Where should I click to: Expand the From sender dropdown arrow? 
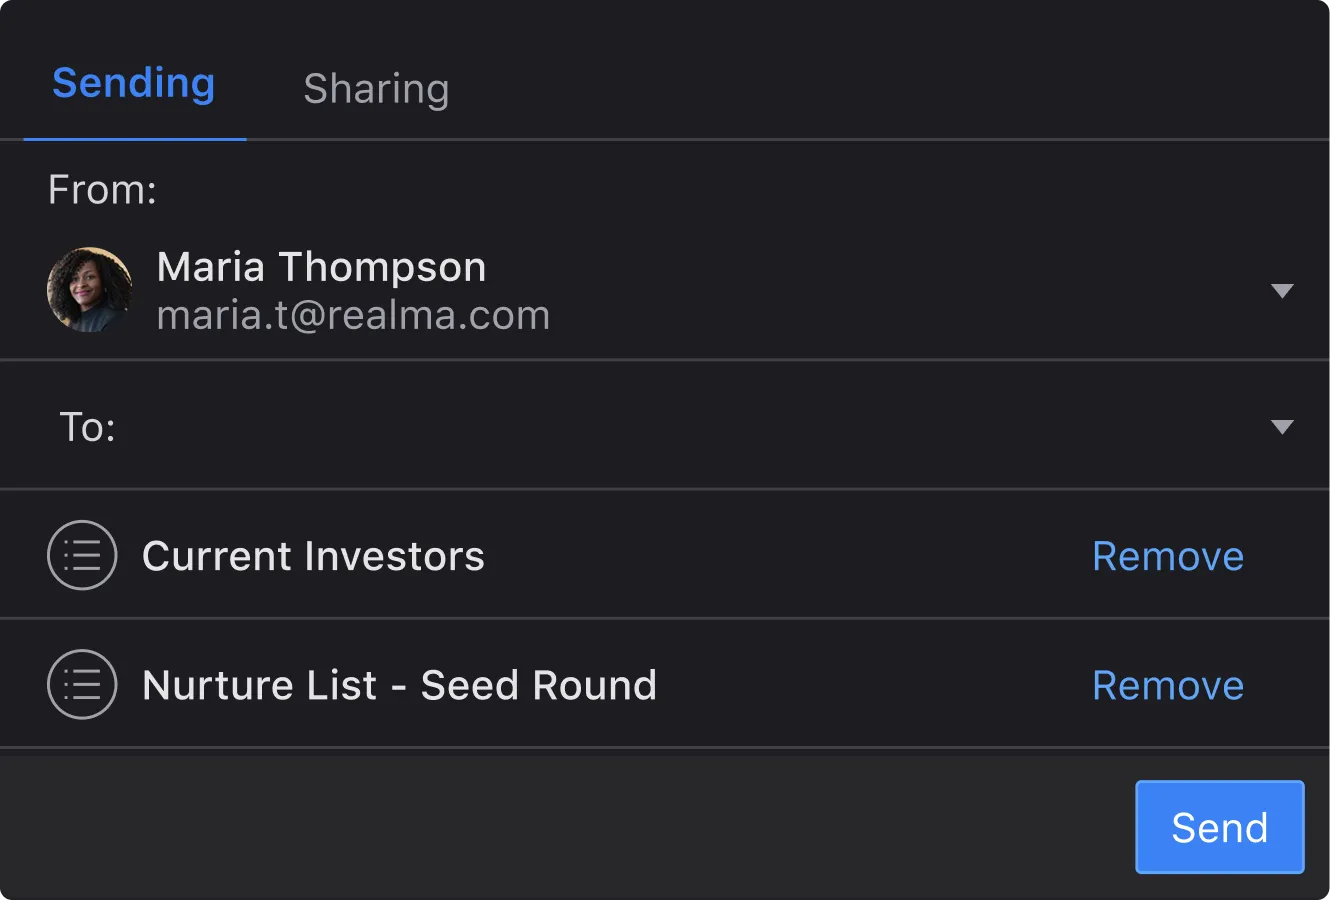1281,291
